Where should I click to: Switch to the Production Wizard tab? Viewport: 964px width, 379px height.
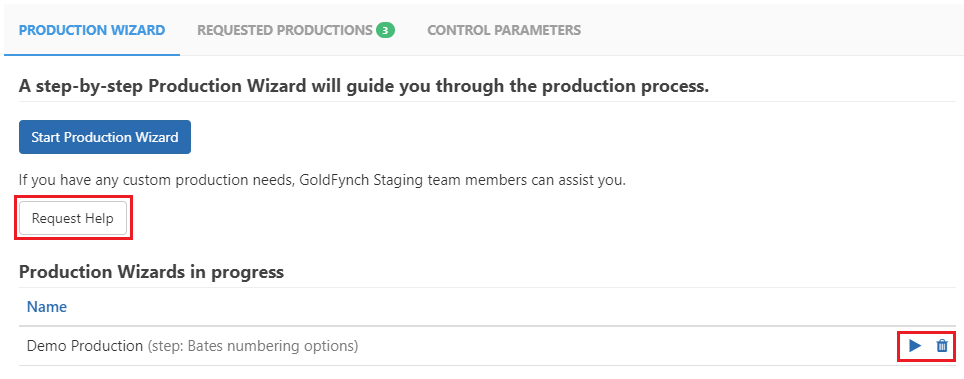pyautogui.click(x=92, y=30)
